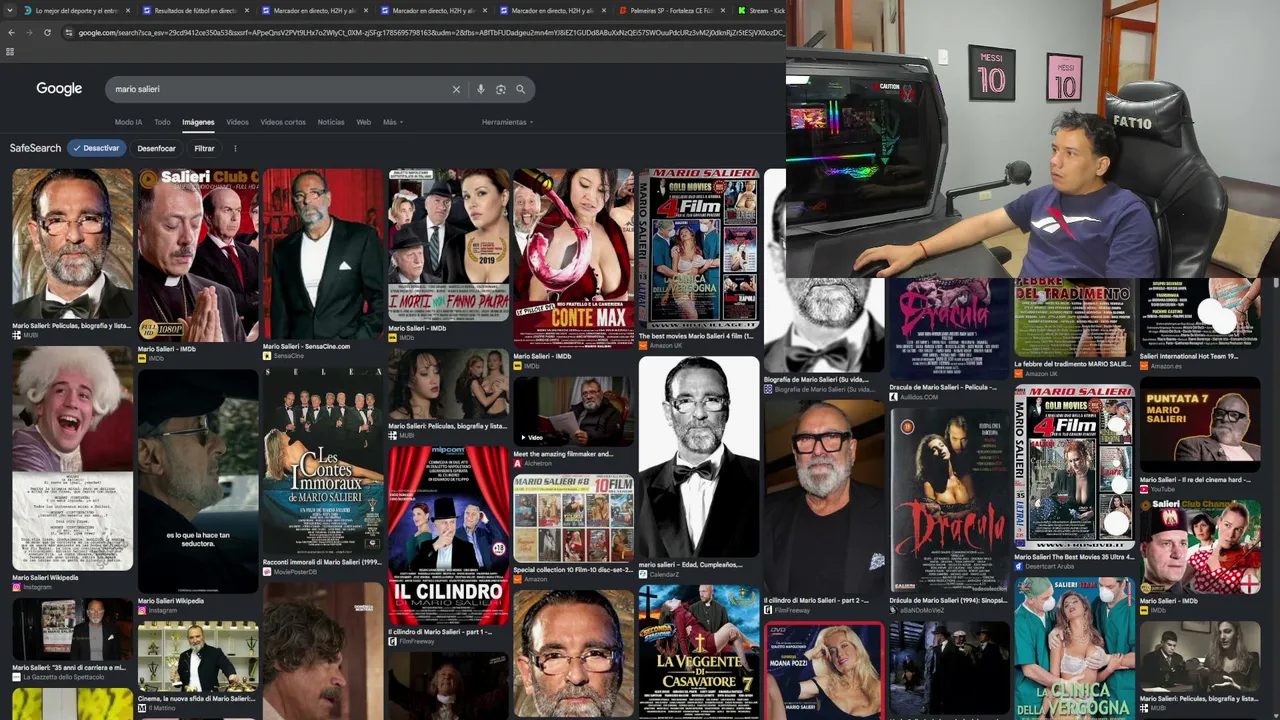
Task: Open 'Salieri International Hot Team 19...' link
Action: tap(1189, 356)
